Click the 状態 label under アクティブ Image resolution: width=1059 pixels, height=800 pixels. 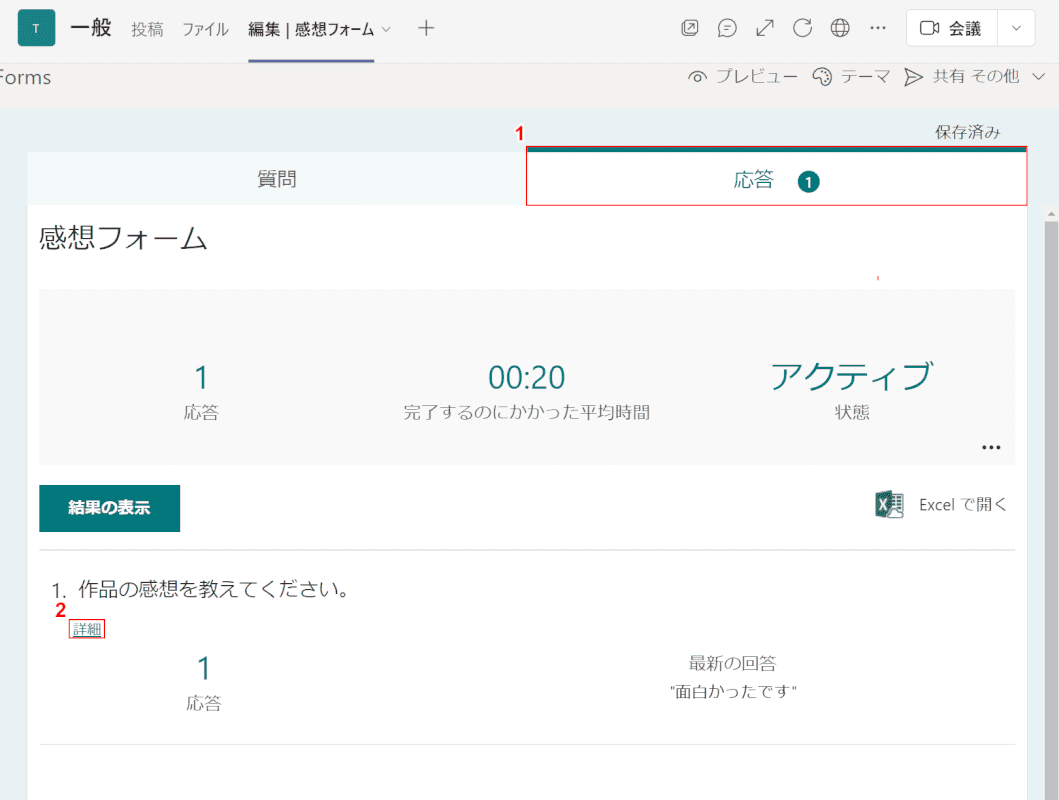[x=852, y=412]
